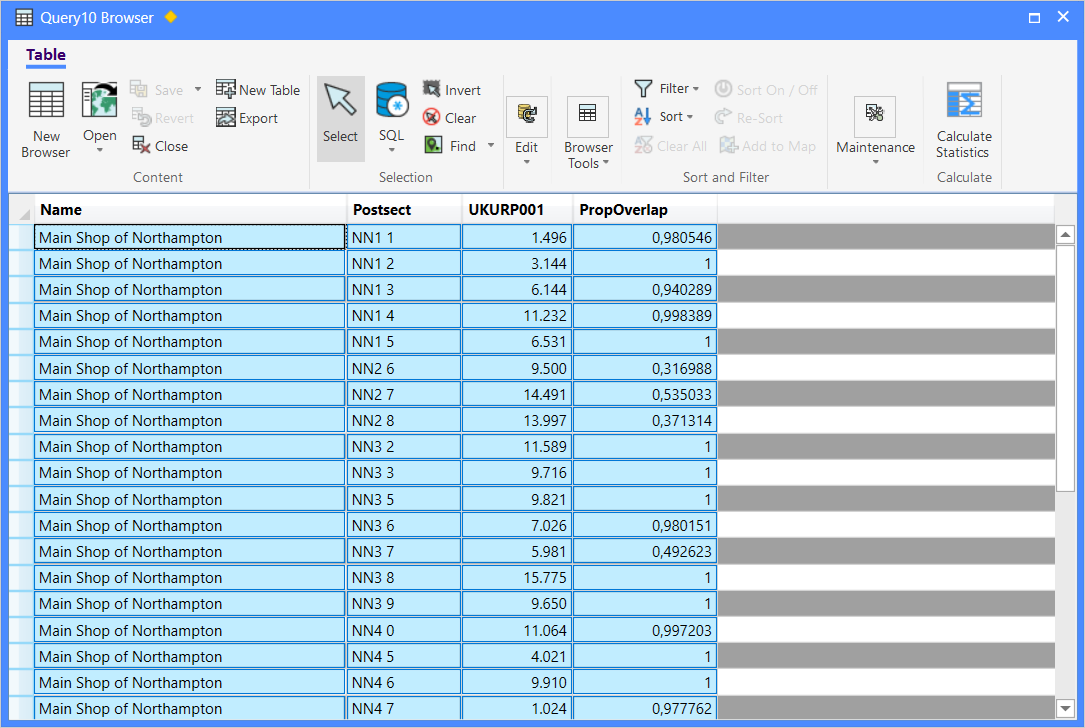Click the PropOverlap value 0,977762

[645, 709]
